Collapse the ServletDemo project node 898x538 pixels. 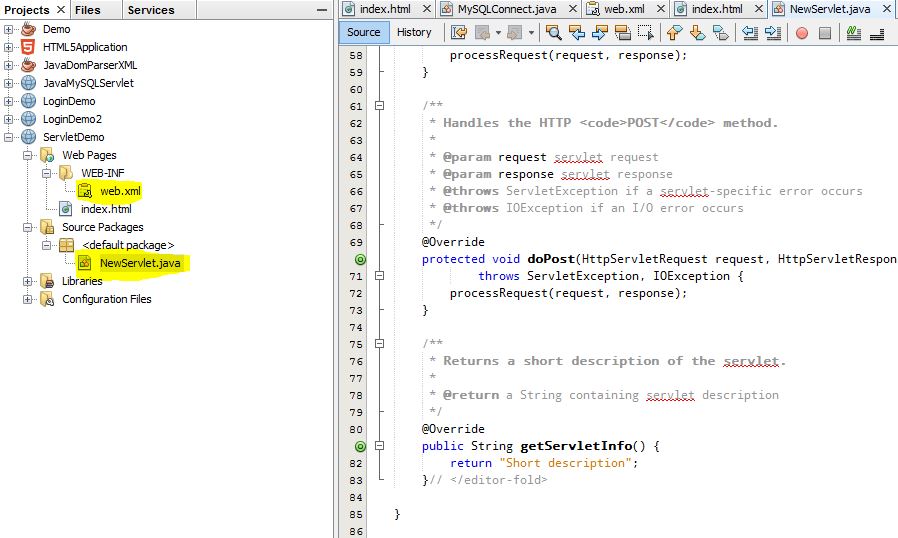click(9, 137)
